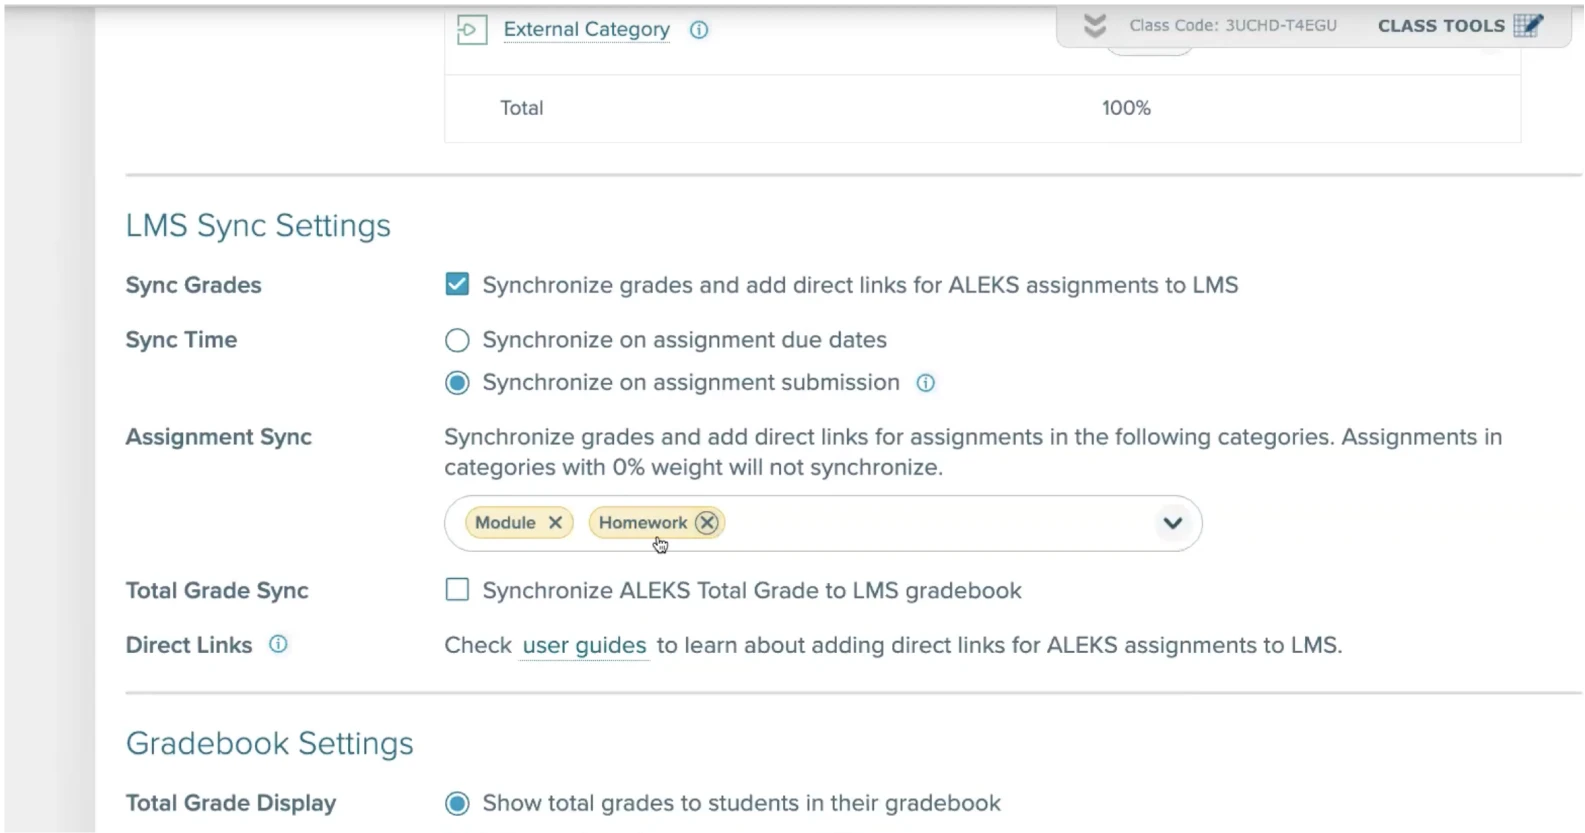Image resolution: width=1585 pixels, height=833 pixels.
Task: Select Synchronize on assignment submission radio
Action: (x=457, y=383)
